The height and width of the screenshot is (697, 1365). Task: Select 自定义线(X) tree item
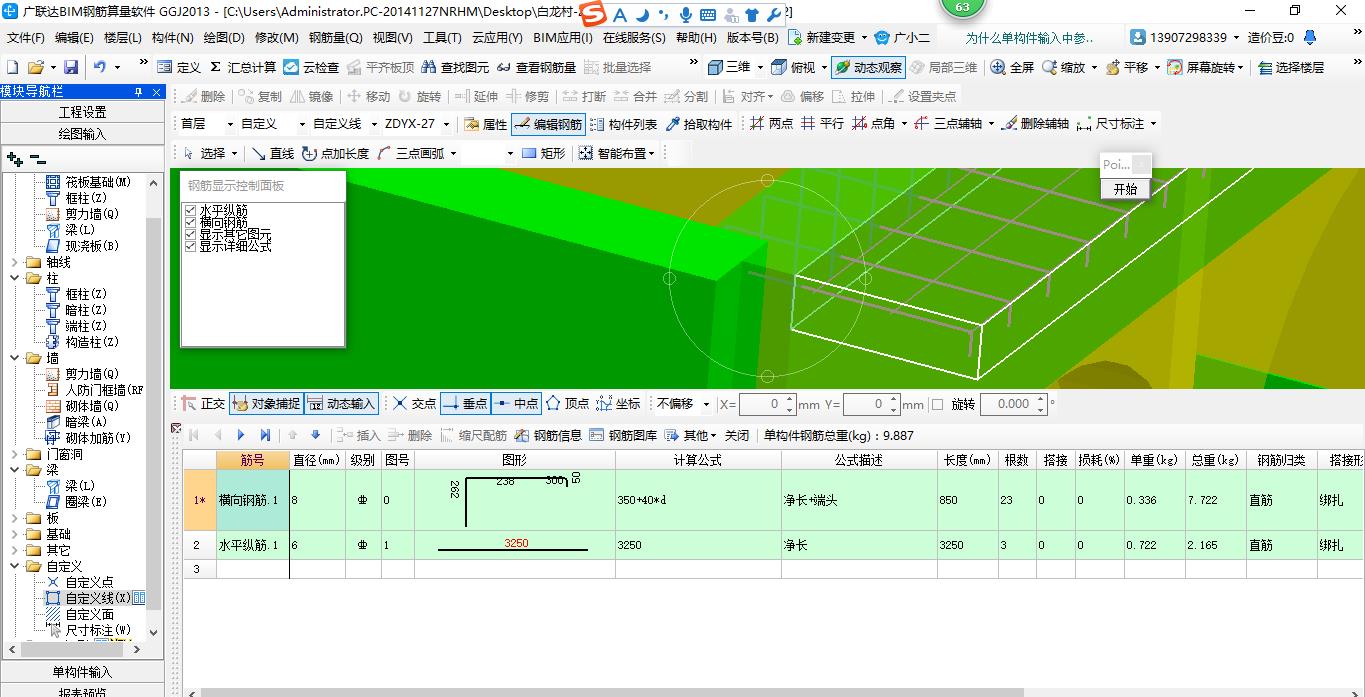pos(98,598)
